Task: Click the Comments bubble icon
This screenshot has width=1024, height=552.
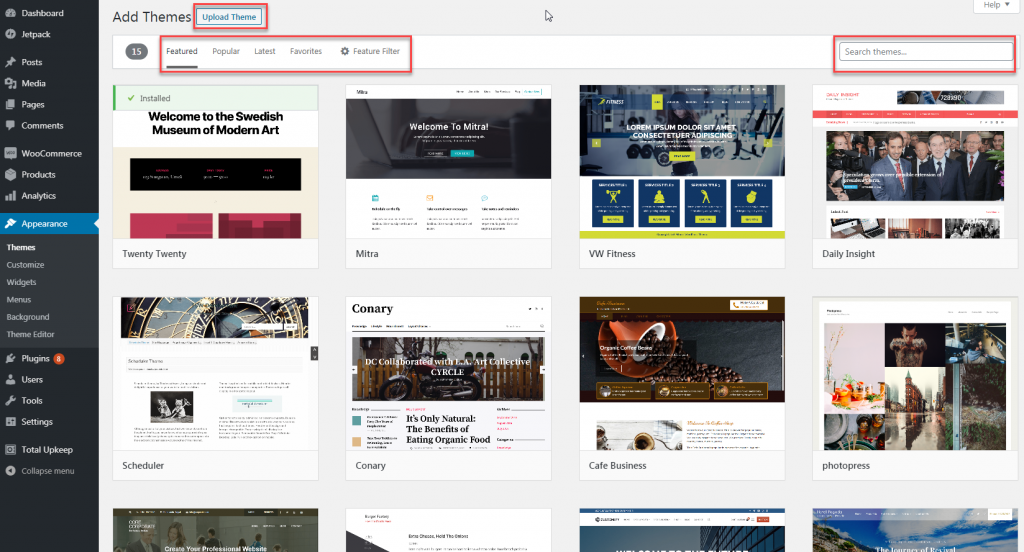Action: point(10,125)
